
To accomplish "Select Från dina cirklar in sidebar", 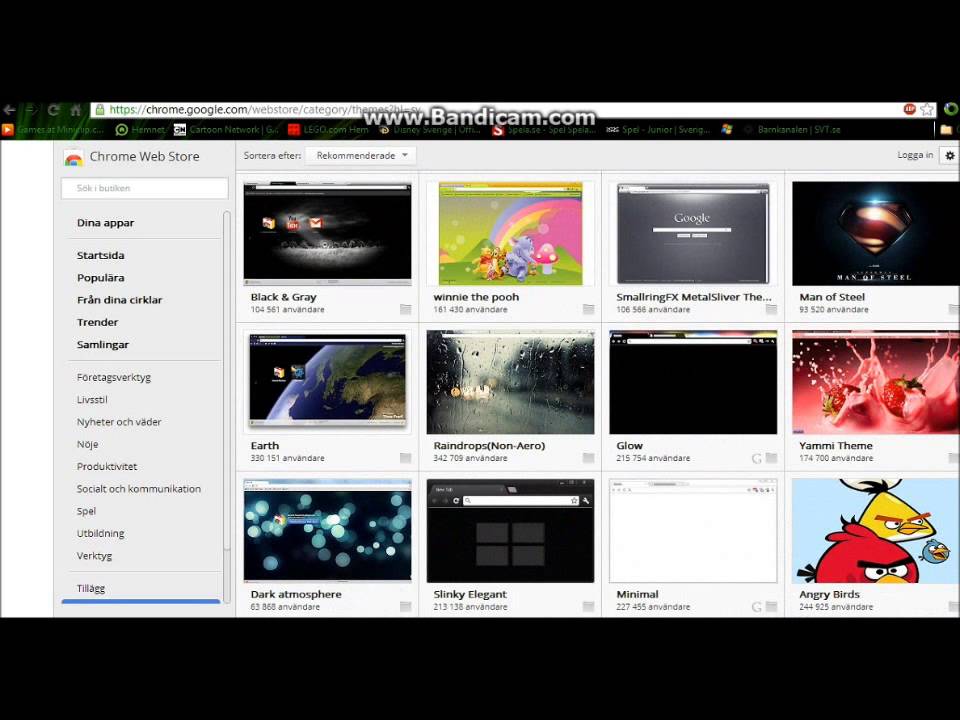I will [x=119, y=300].
